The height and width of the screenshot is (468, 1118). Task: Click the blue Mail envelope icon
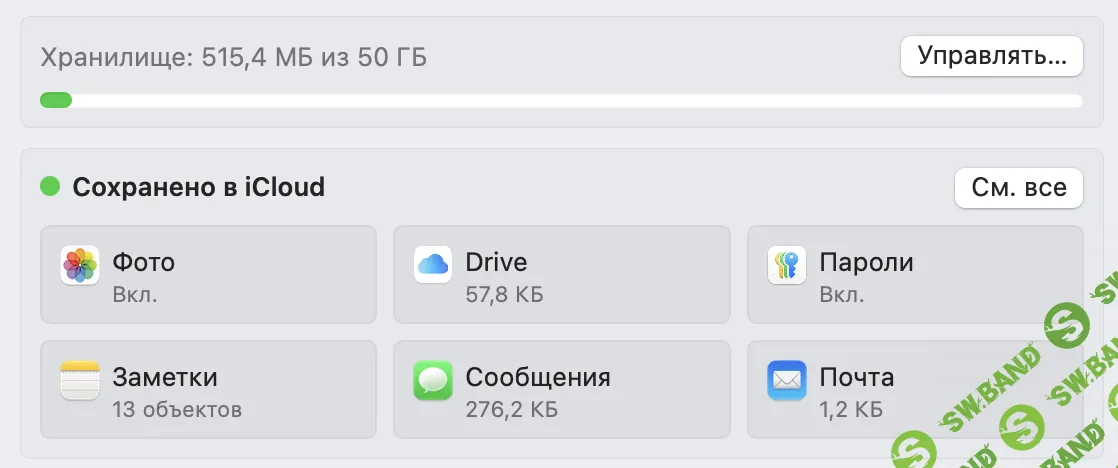pyautogui.click(x=786, y=381)
